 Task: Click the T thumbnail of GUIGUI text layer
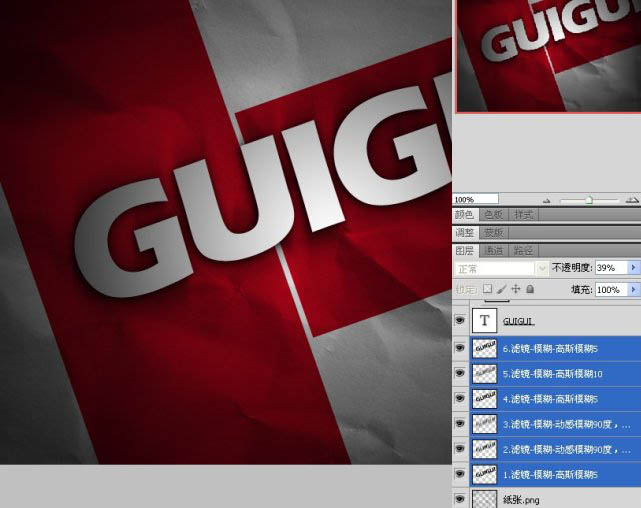click(x=484, y=320)
